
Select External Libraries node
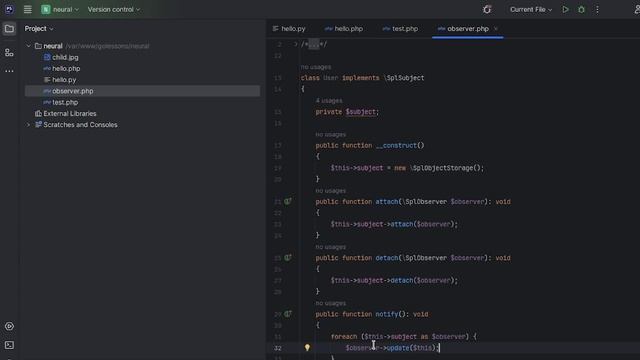(x=69, y=113)
